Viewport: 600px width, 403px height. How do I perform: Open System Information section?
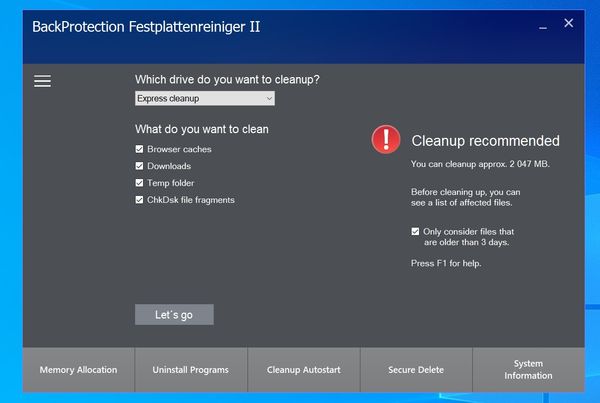tap(528, 370)
